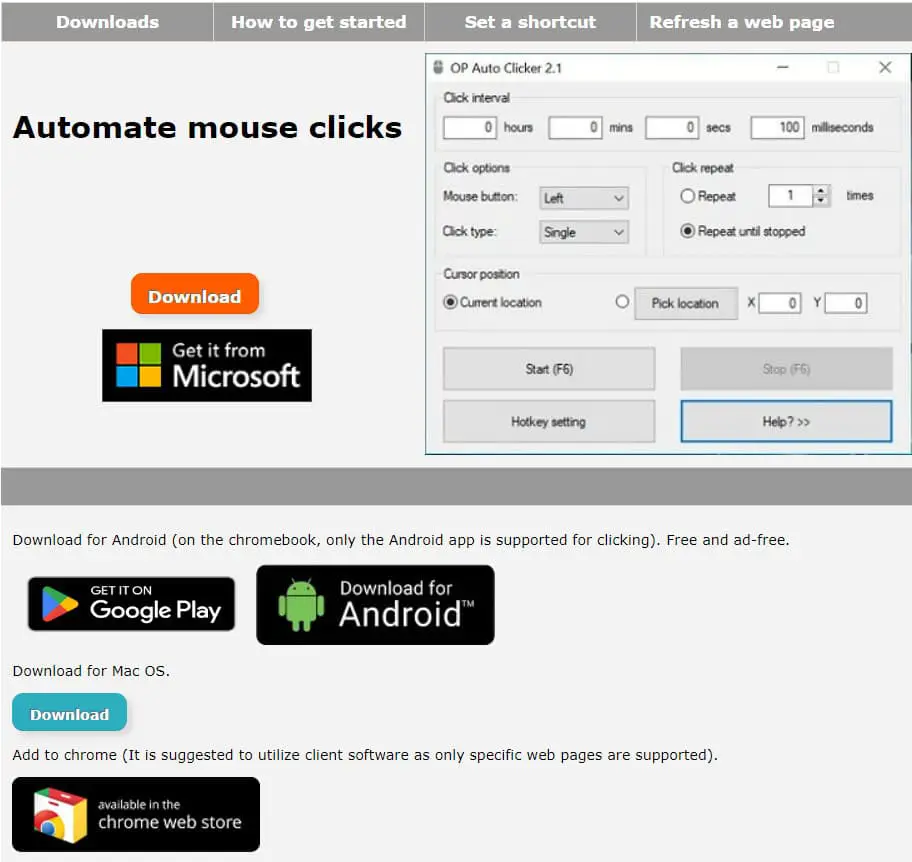Click the orange Download button

[195, 294]
